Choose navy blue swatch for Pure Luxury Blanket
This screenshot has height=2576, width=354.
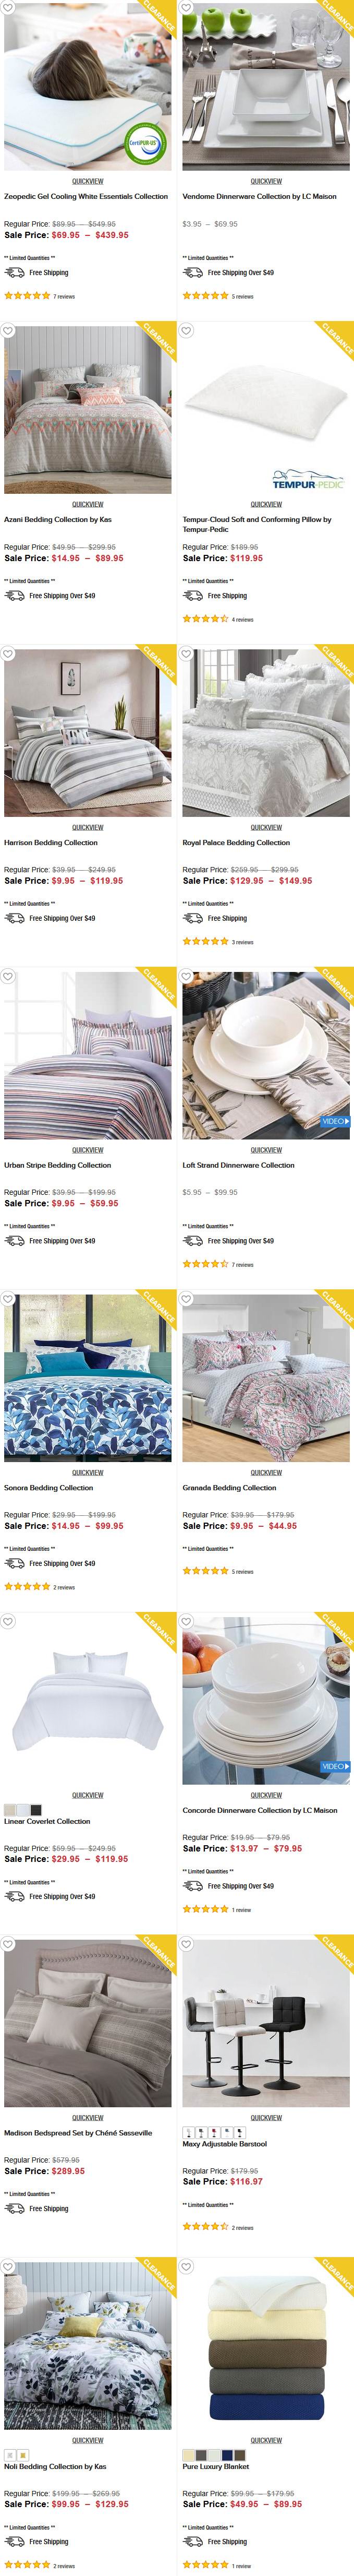[227, 2455]
